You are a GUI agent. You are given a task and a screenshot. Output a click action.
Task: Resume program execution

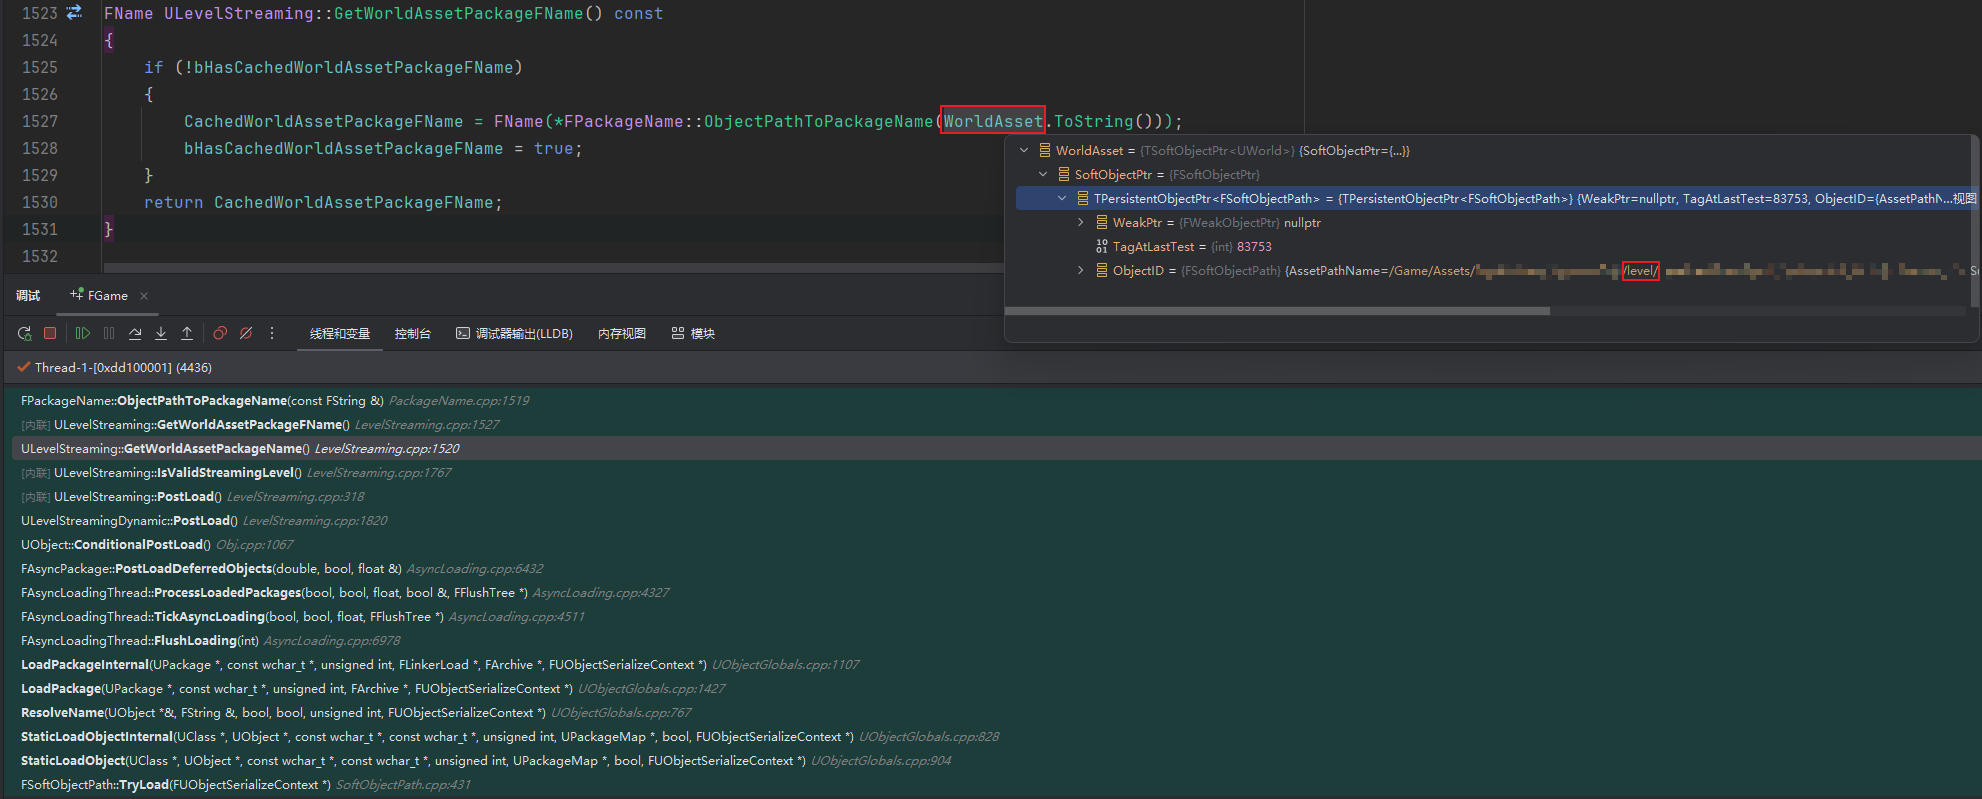[83, 333]
